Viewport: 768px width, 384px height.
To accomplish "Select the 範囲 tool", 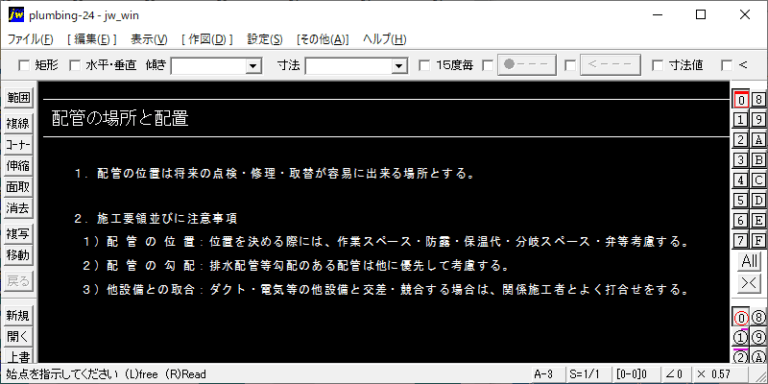I will (18, 97).
